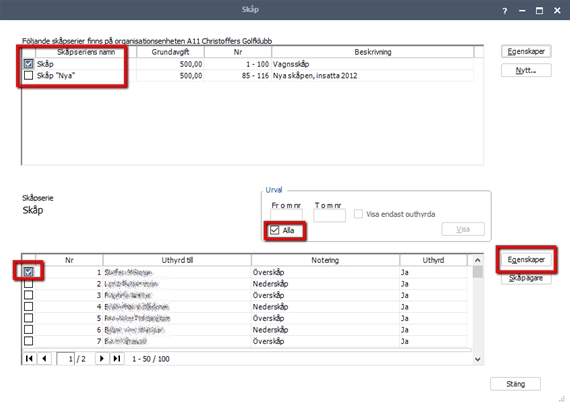Toggle the Skåp series checkbox
Screen dimensions: 570x407
click(28, 64)
